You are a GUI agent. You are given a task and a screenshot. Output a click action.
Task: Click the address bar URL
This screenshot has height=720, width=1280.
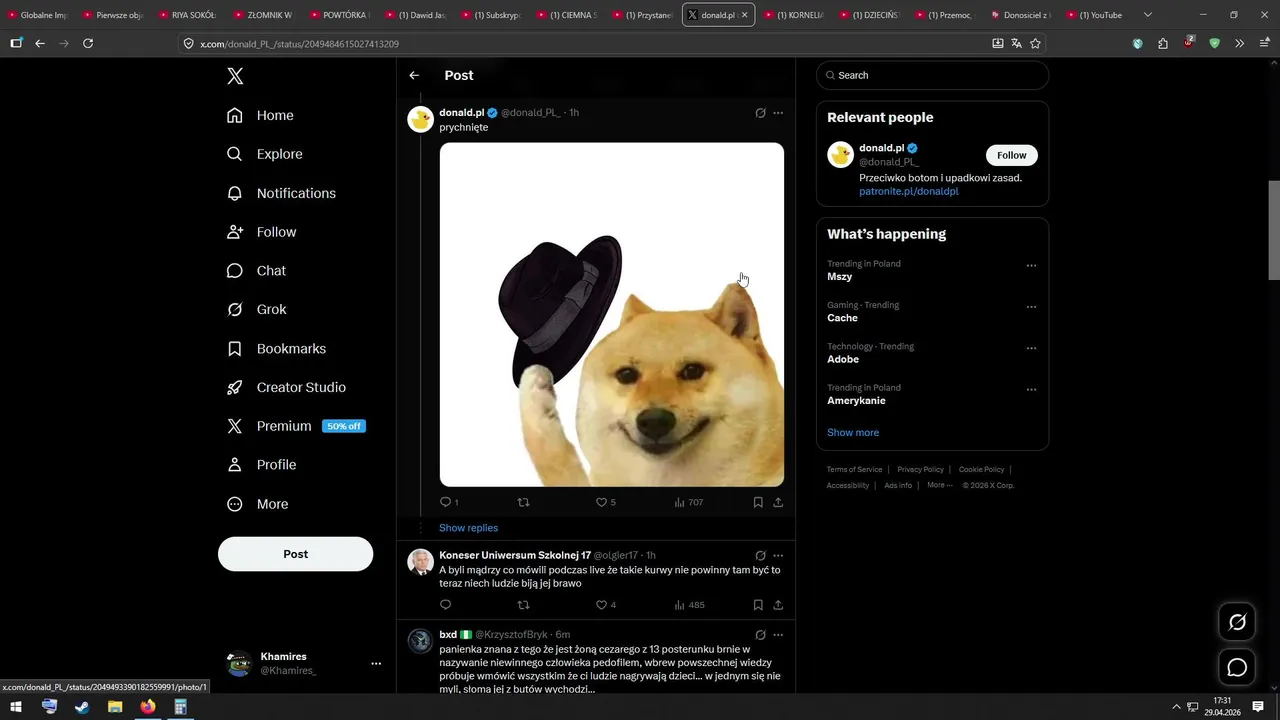click(299, 44)
